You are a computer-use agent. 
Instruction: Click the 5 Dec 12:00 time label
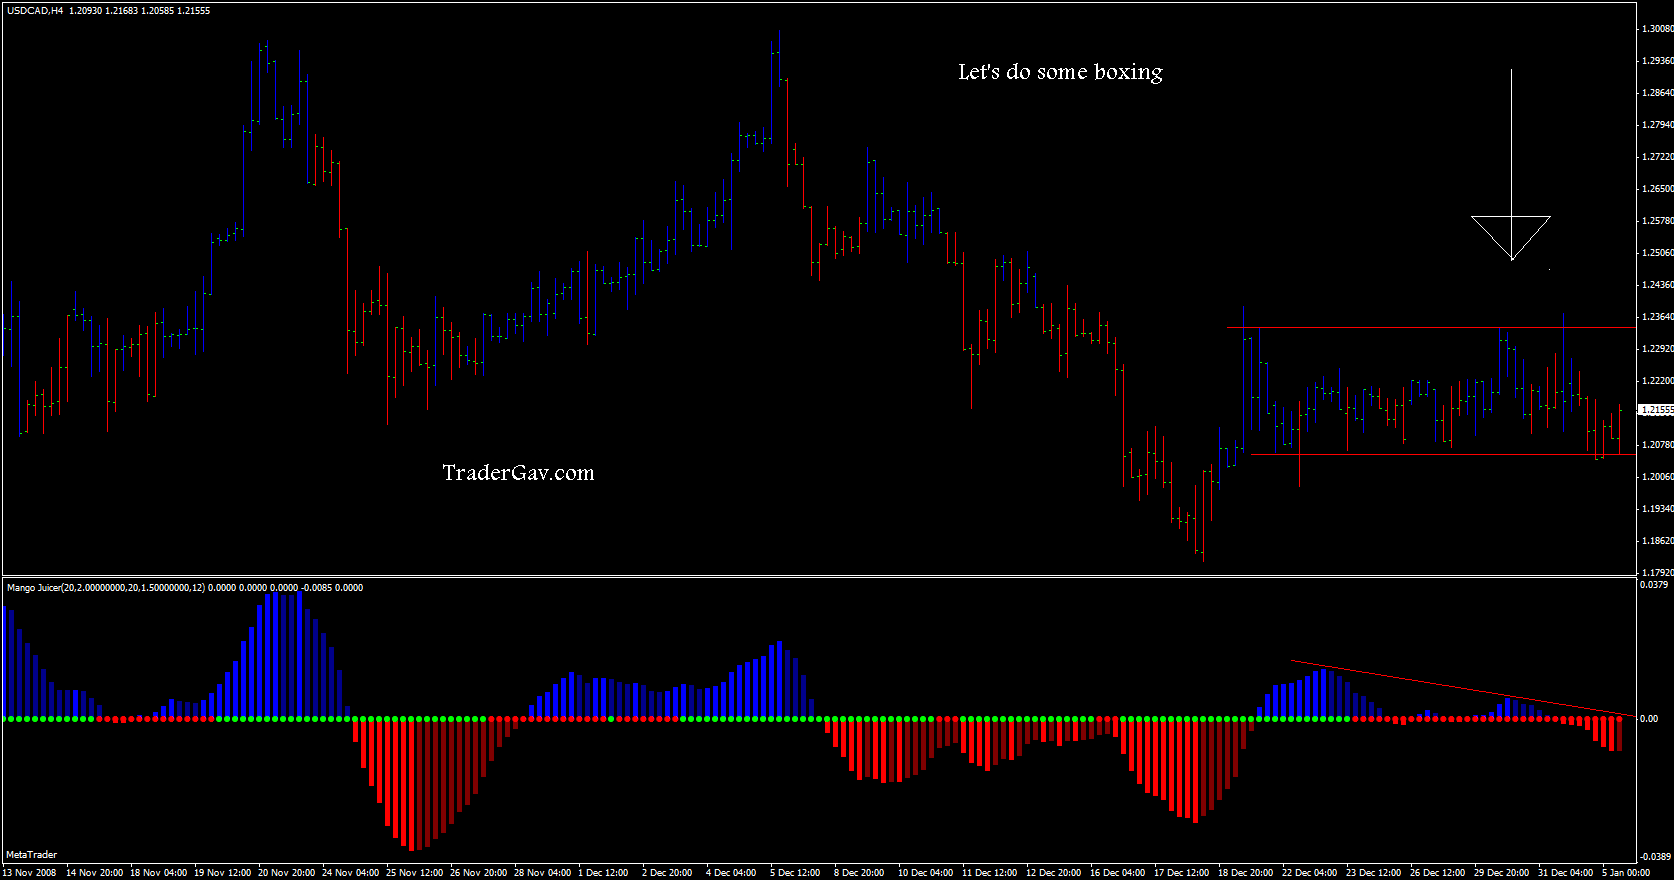(795, 873)
